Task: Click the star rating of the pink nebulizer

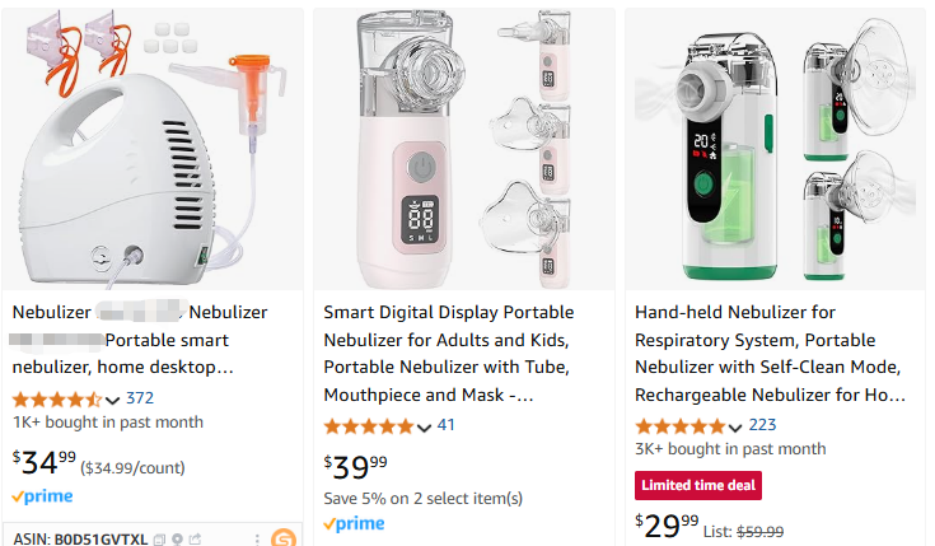Action: (x=368, y=426)
